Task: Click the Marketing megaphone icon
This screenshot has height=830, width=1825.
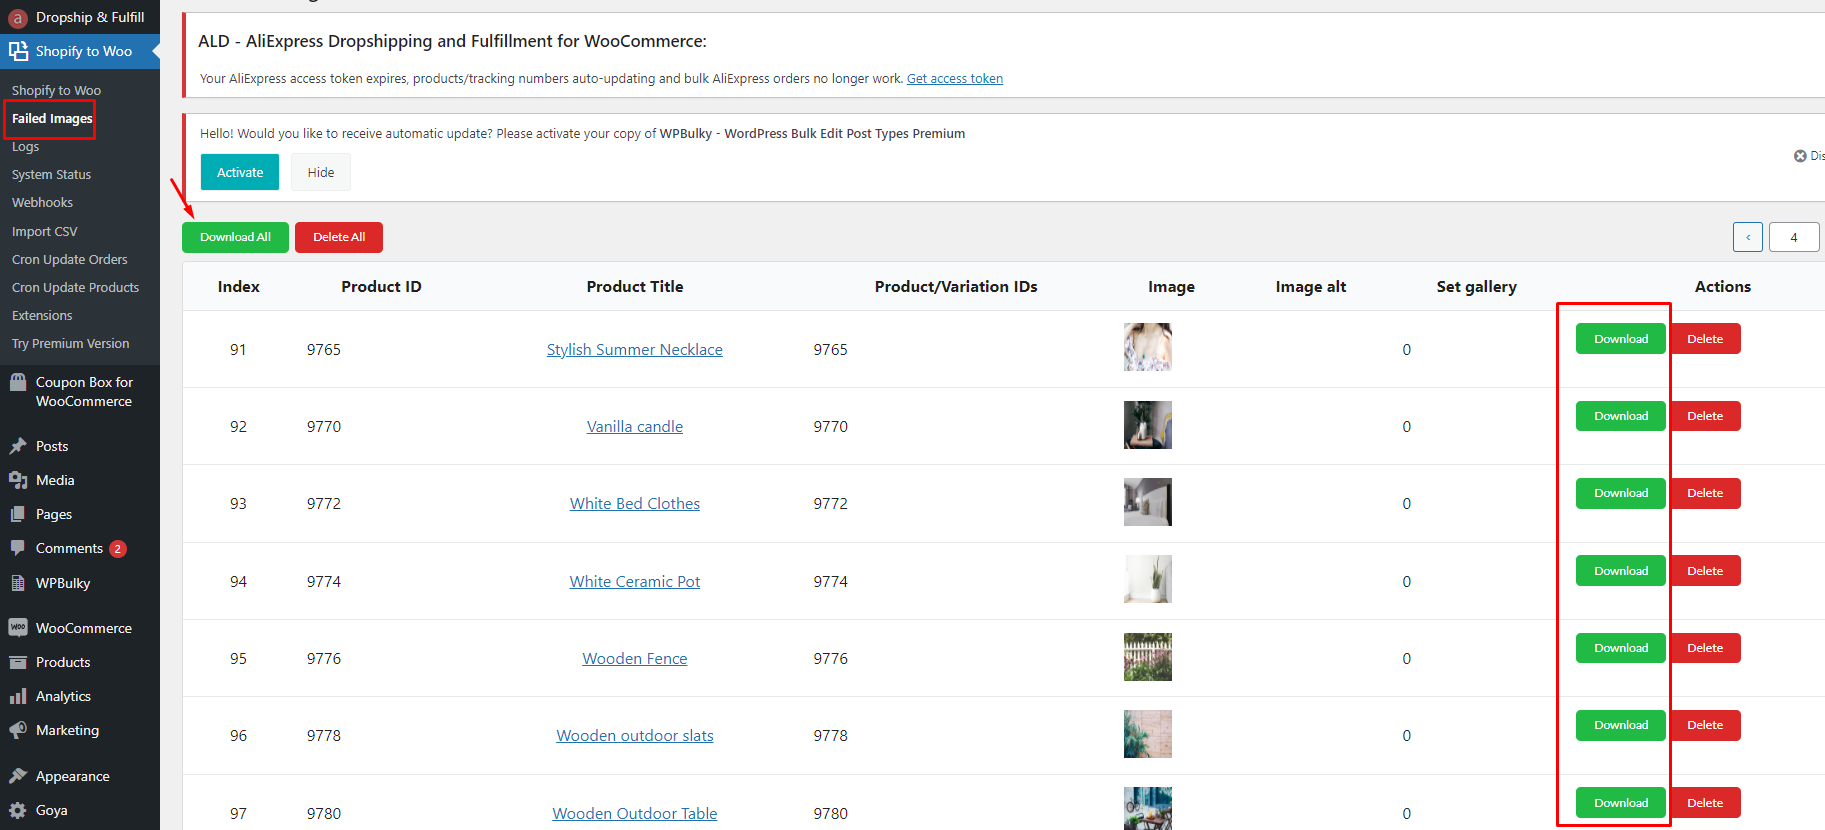Action: point(18,730)
